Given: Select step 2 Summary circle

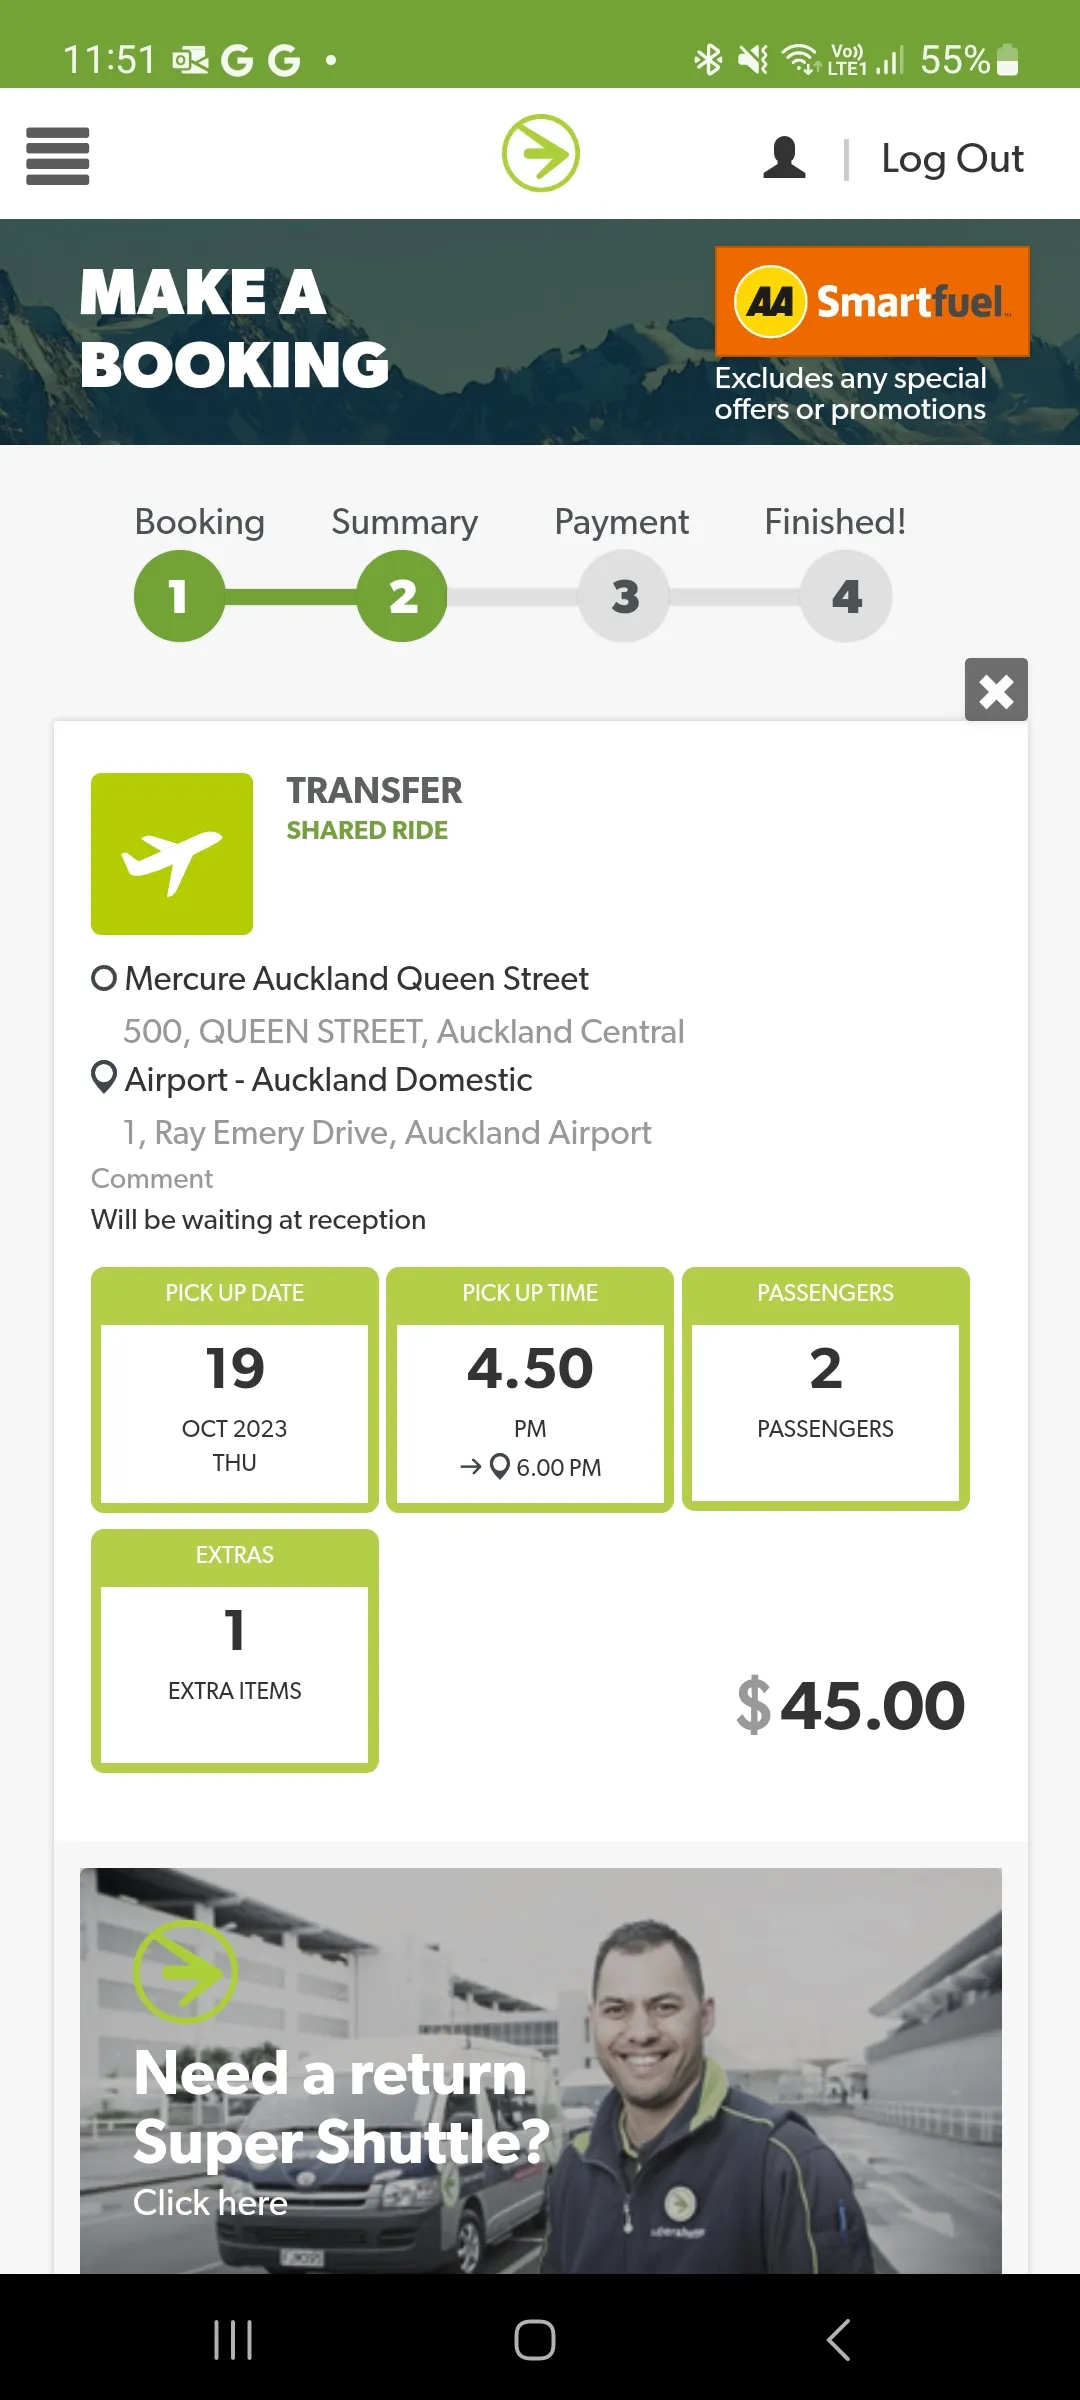Looking at the screenshot, I should click(402, 596).
